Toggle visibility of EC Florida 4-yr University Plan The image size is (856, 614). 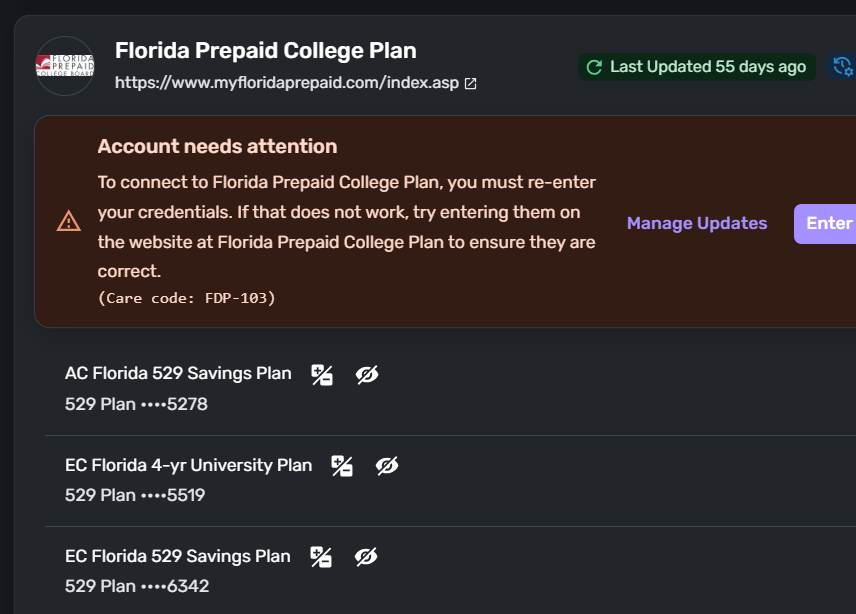[x=387, y=466]
